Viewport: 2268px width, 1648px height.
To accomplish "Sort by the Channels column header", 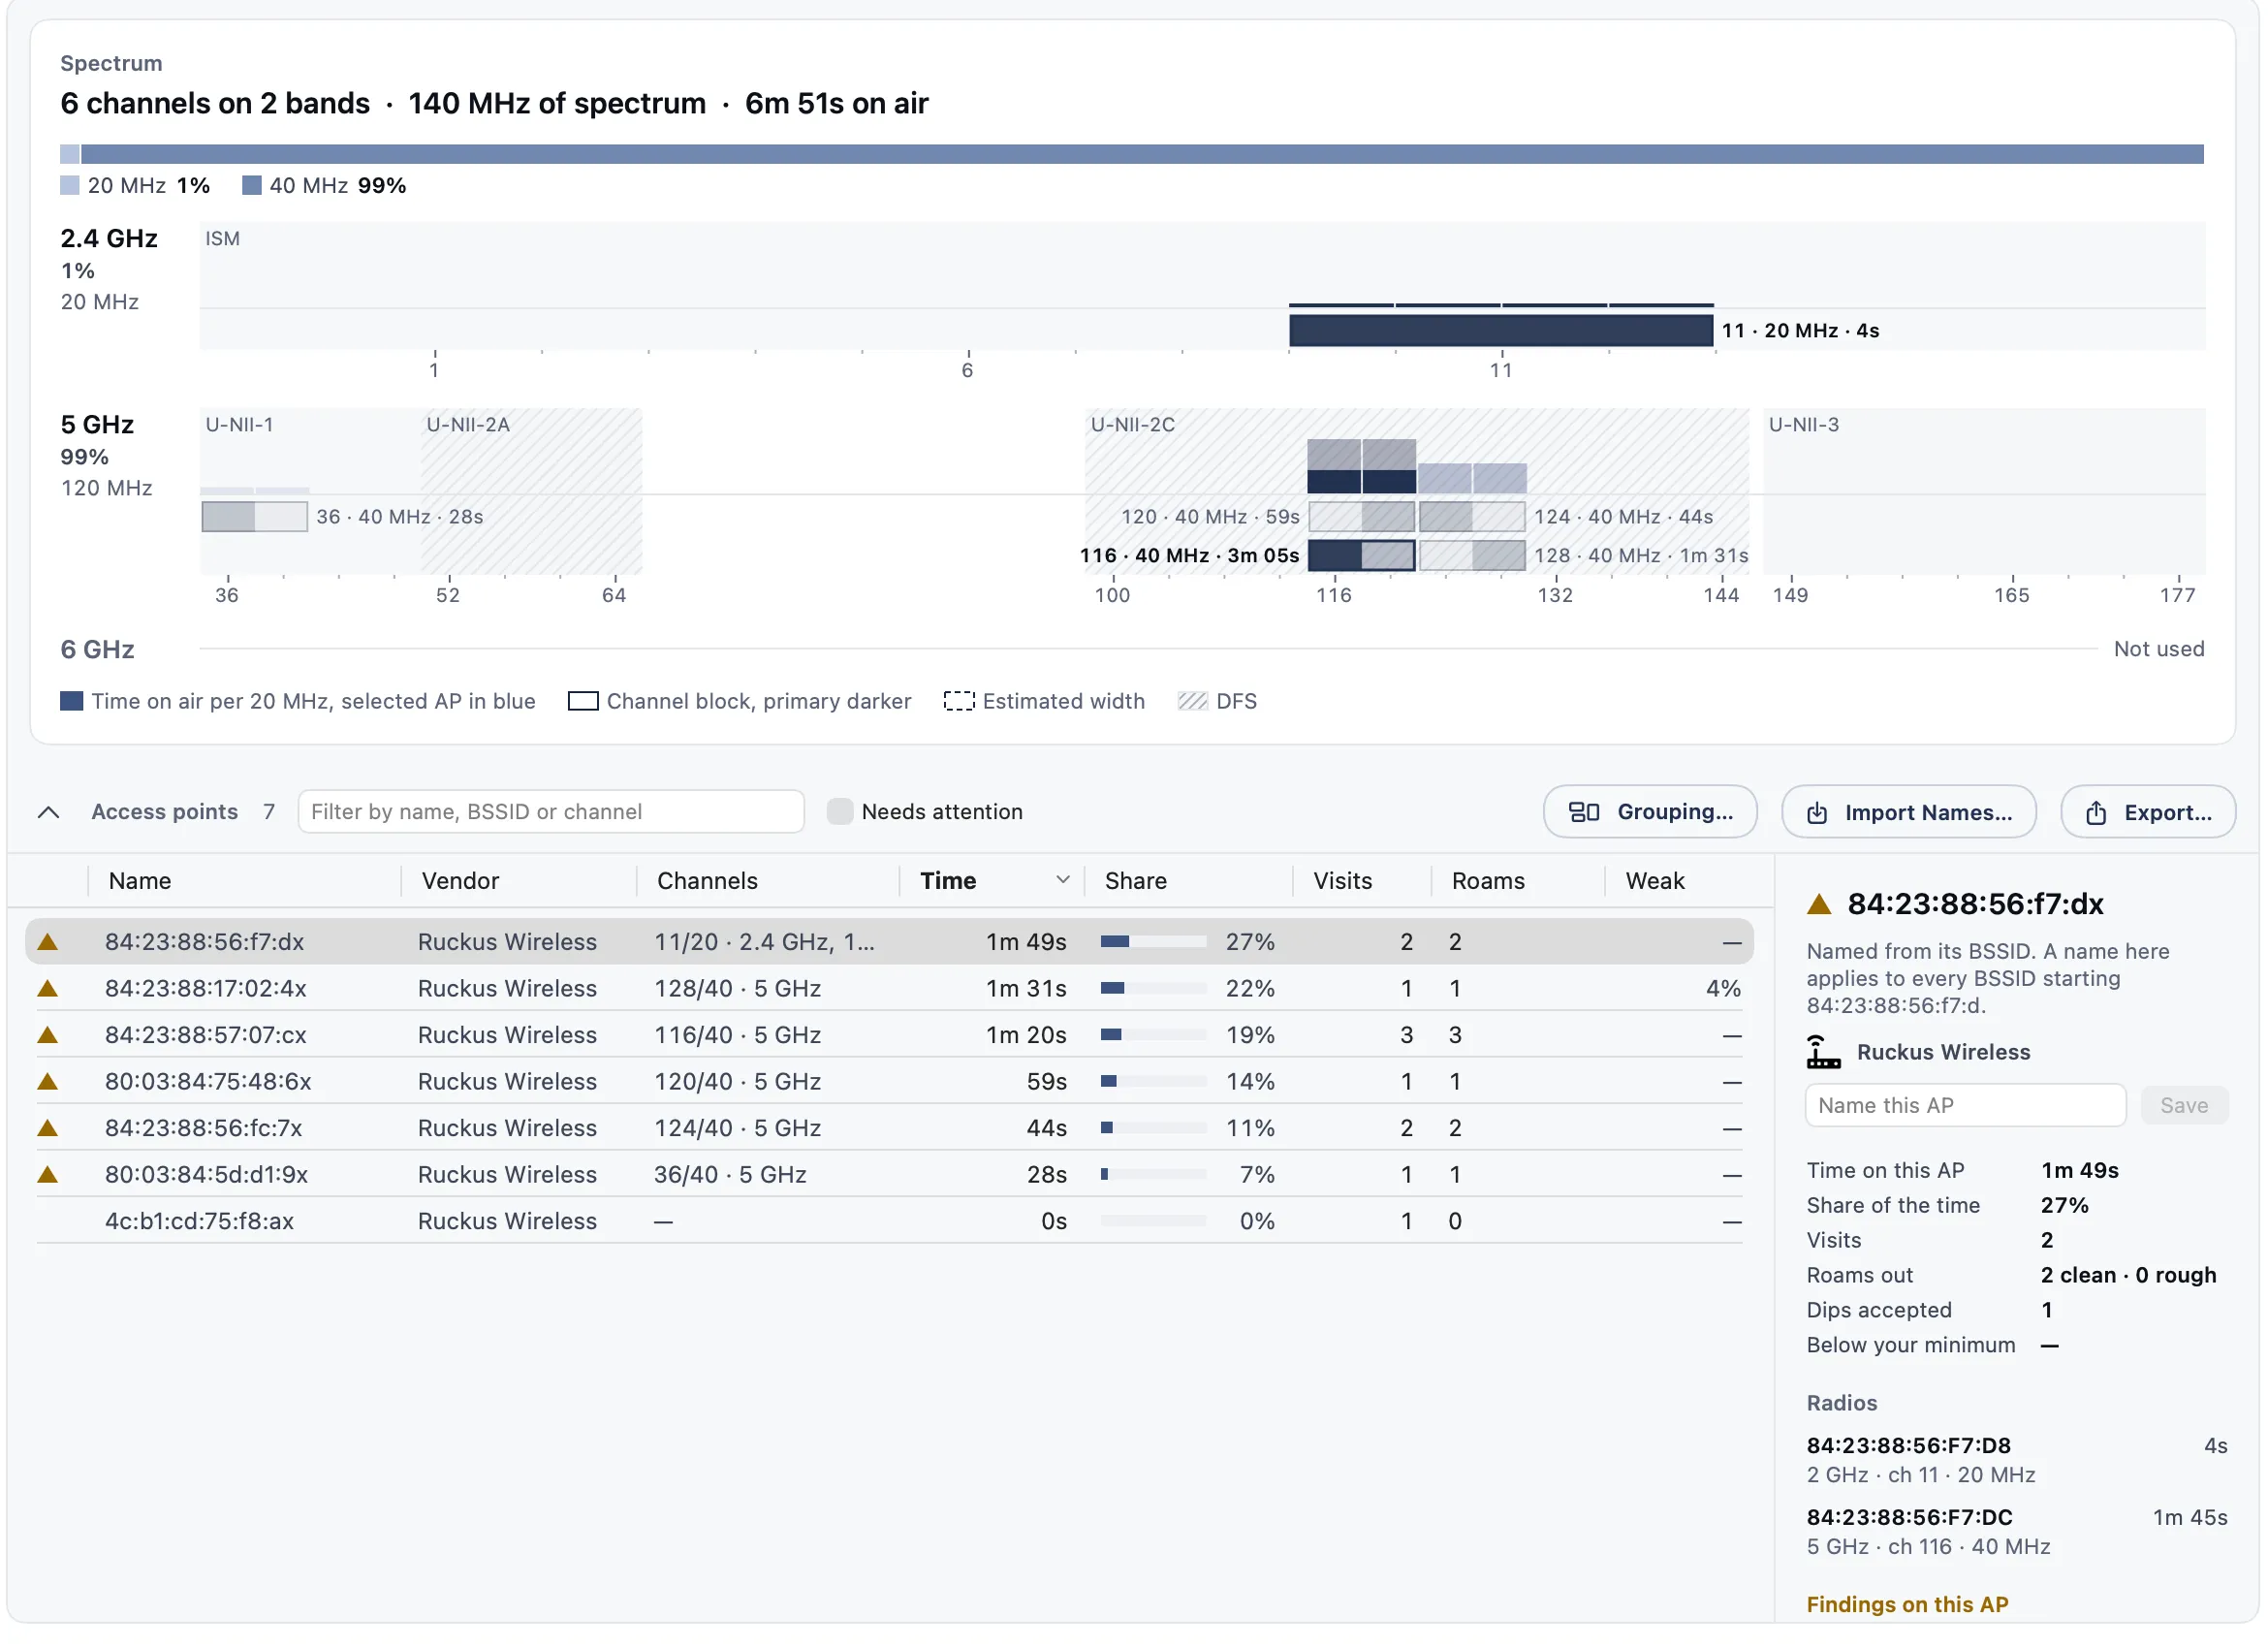I will pos(707,881).
